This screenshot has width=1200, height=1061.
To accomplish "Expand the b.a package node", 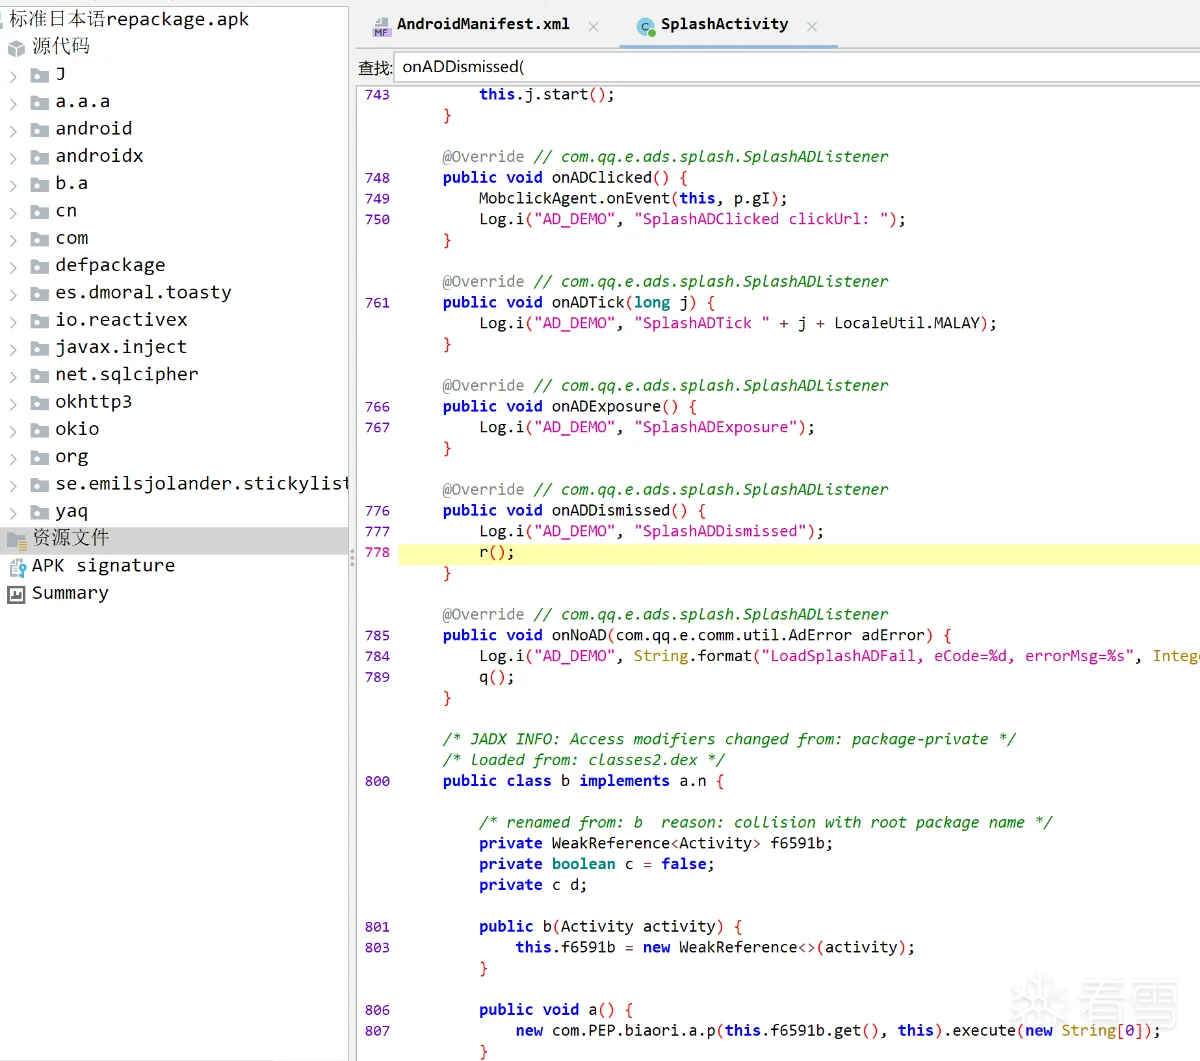I will click(x=13, y=185).
